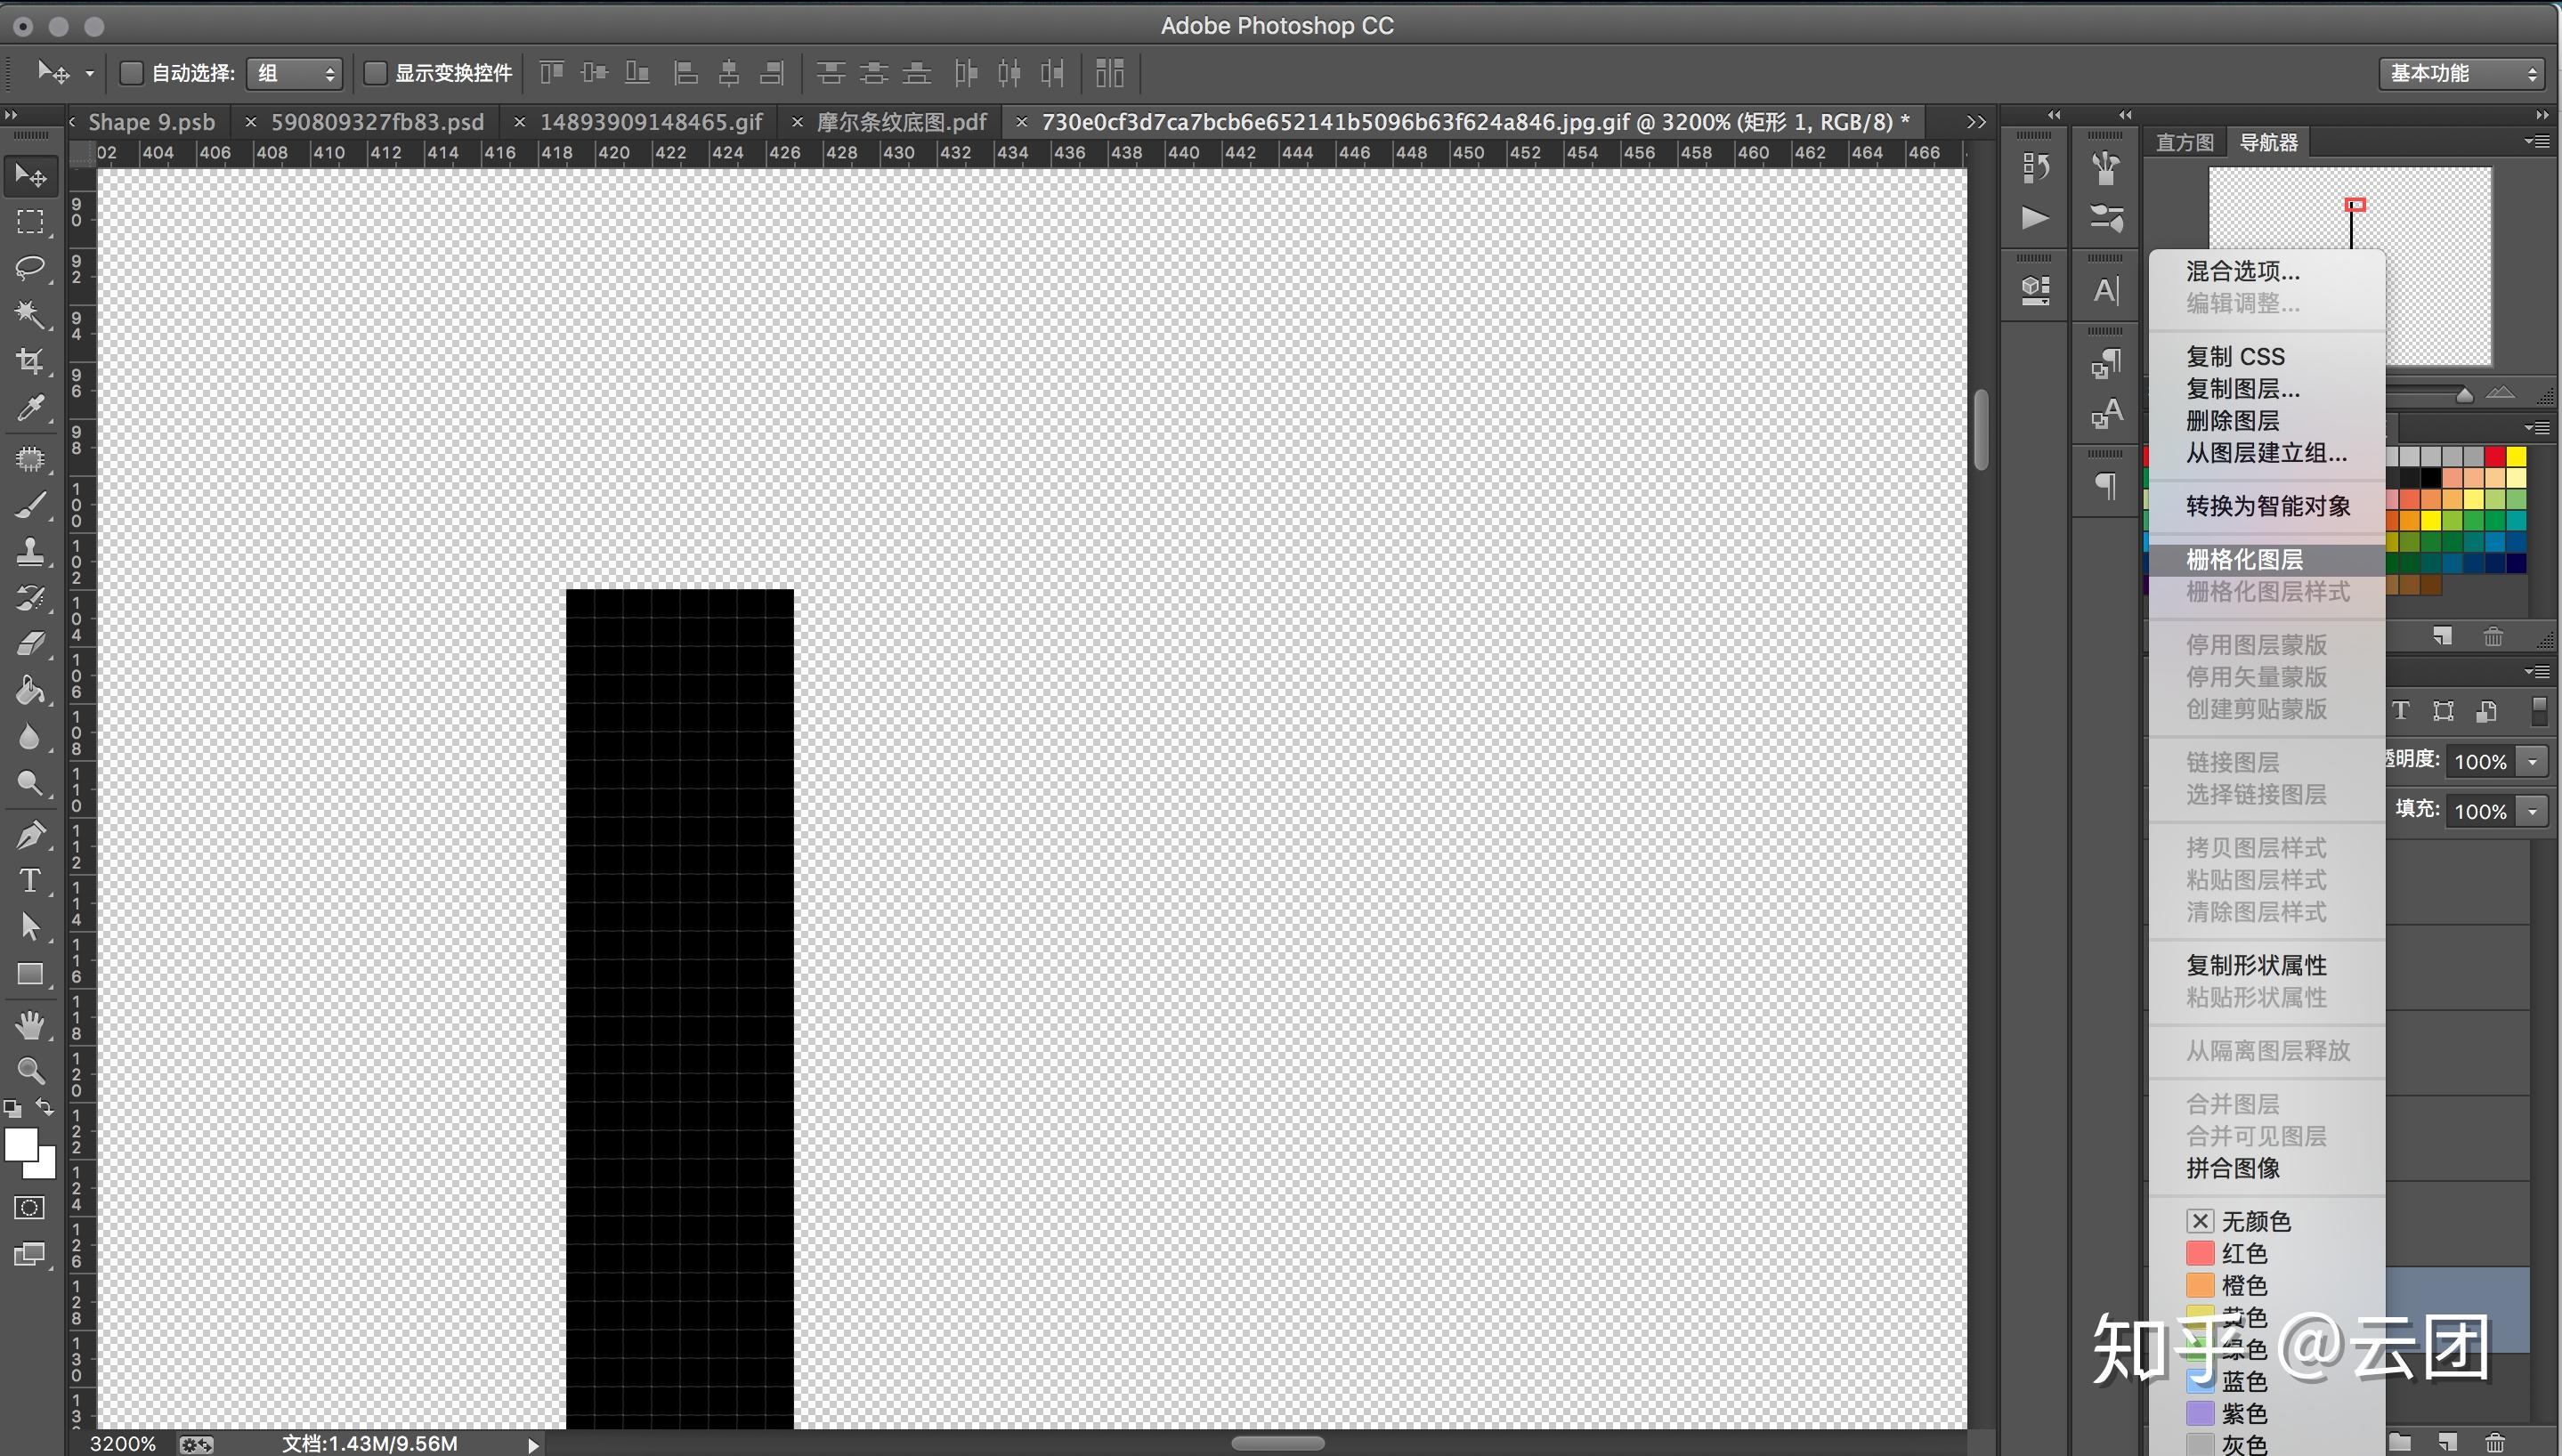Collapse the left toolbox double arrow
The height and width of the screenshot is (1456, 2562).
[x=11, y=115]
